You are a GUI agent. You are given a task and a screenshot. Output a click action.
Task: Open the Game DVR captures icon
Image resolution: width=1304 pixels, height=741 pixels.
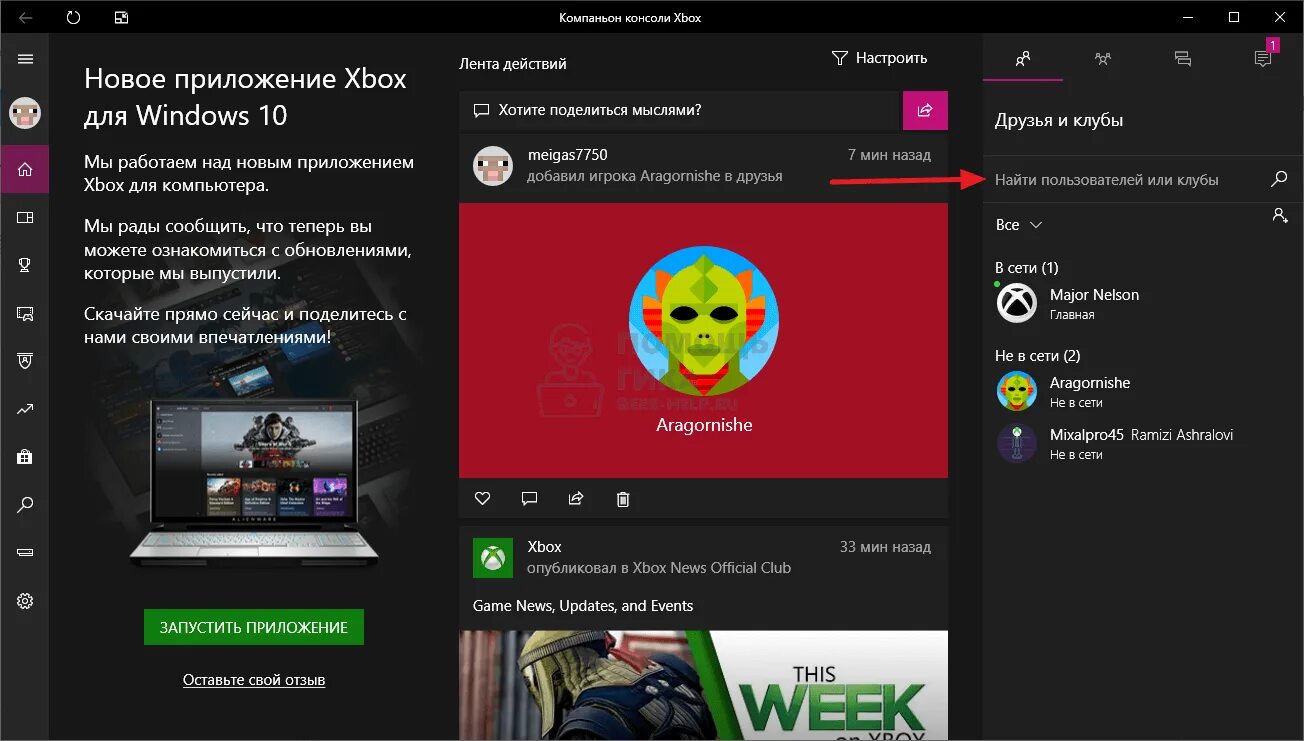tap(25, 313)
